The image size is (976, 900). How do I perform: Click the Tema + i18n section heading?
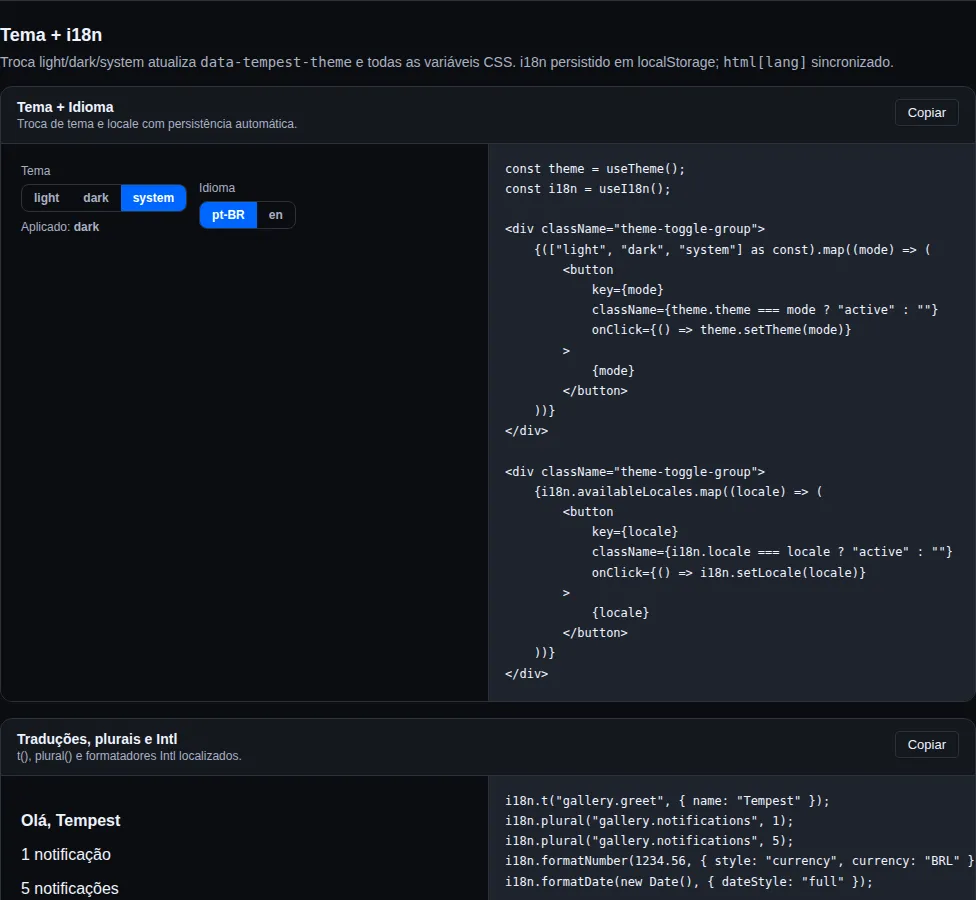pyautogui.click(x=51, y=35)
